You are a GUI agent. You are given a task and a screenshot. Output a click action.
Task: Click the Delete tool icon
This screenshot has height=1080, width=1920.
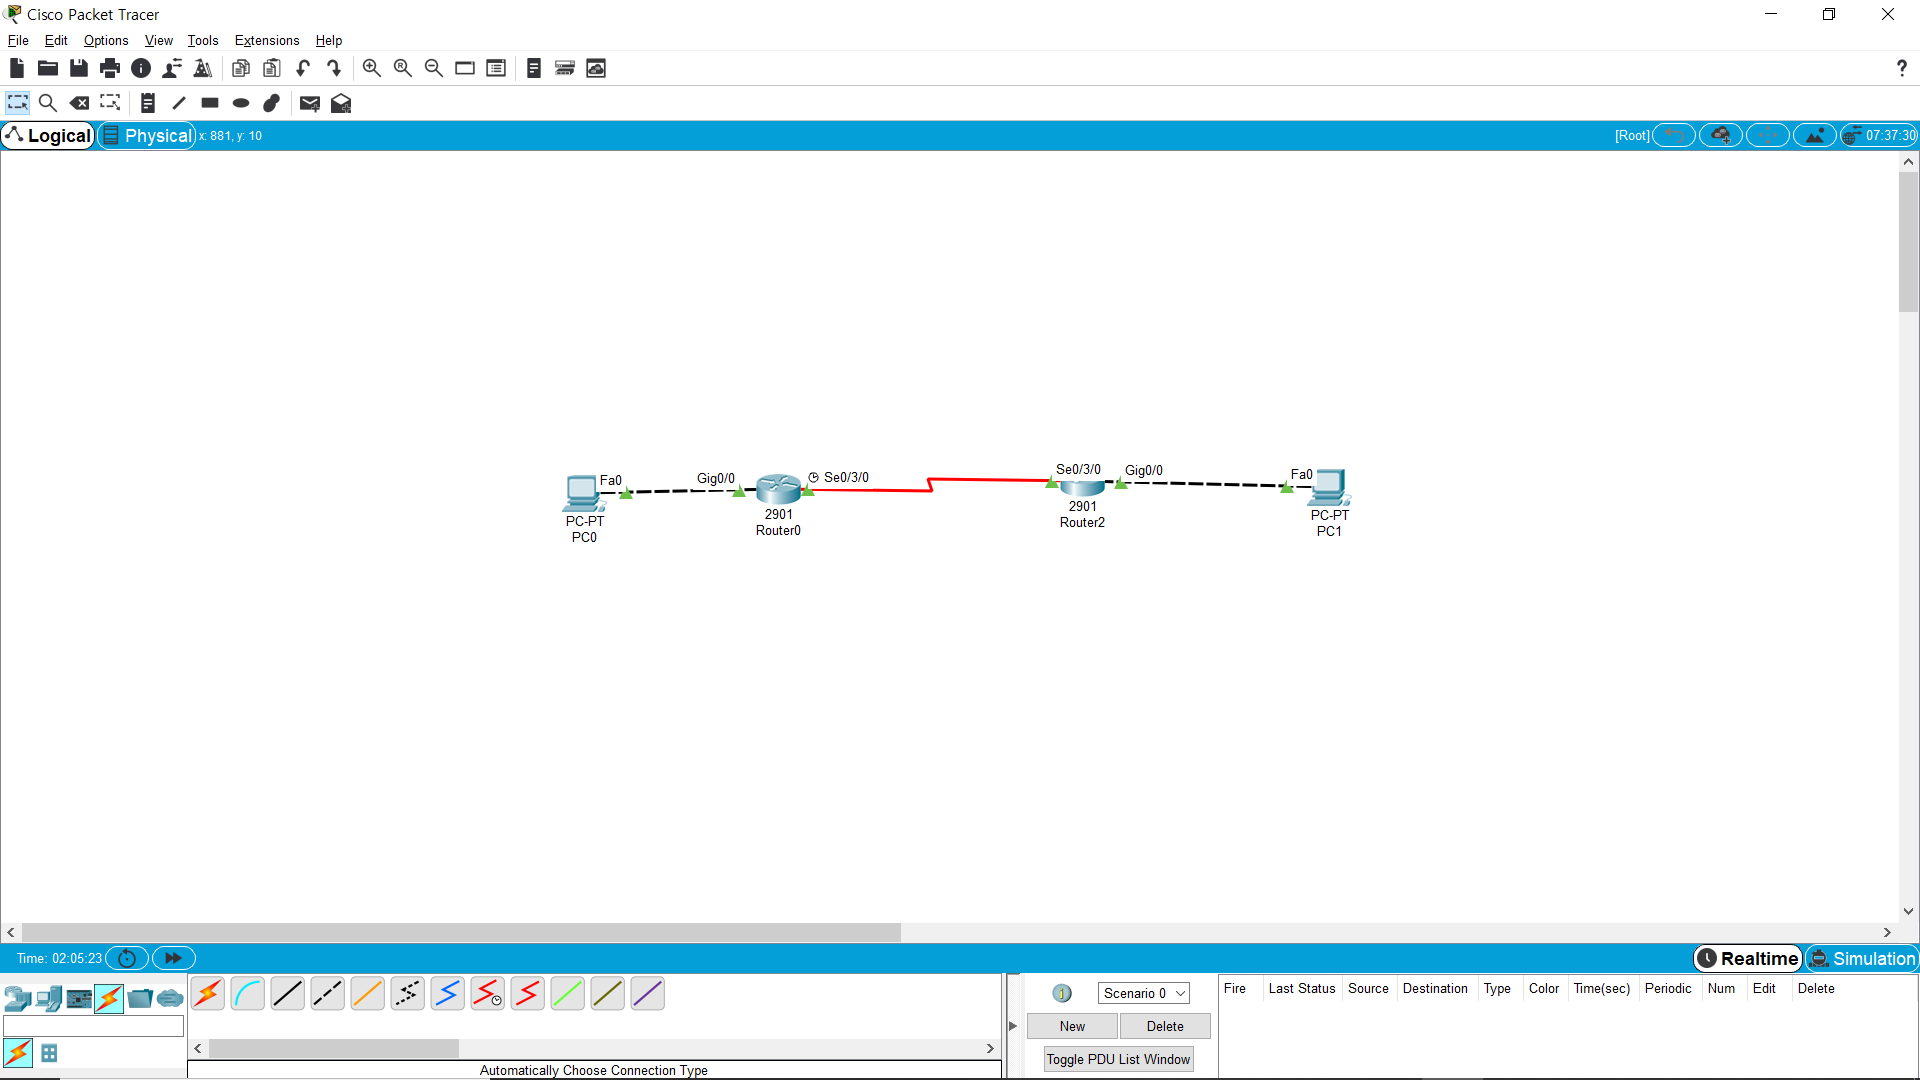(79, 103)
